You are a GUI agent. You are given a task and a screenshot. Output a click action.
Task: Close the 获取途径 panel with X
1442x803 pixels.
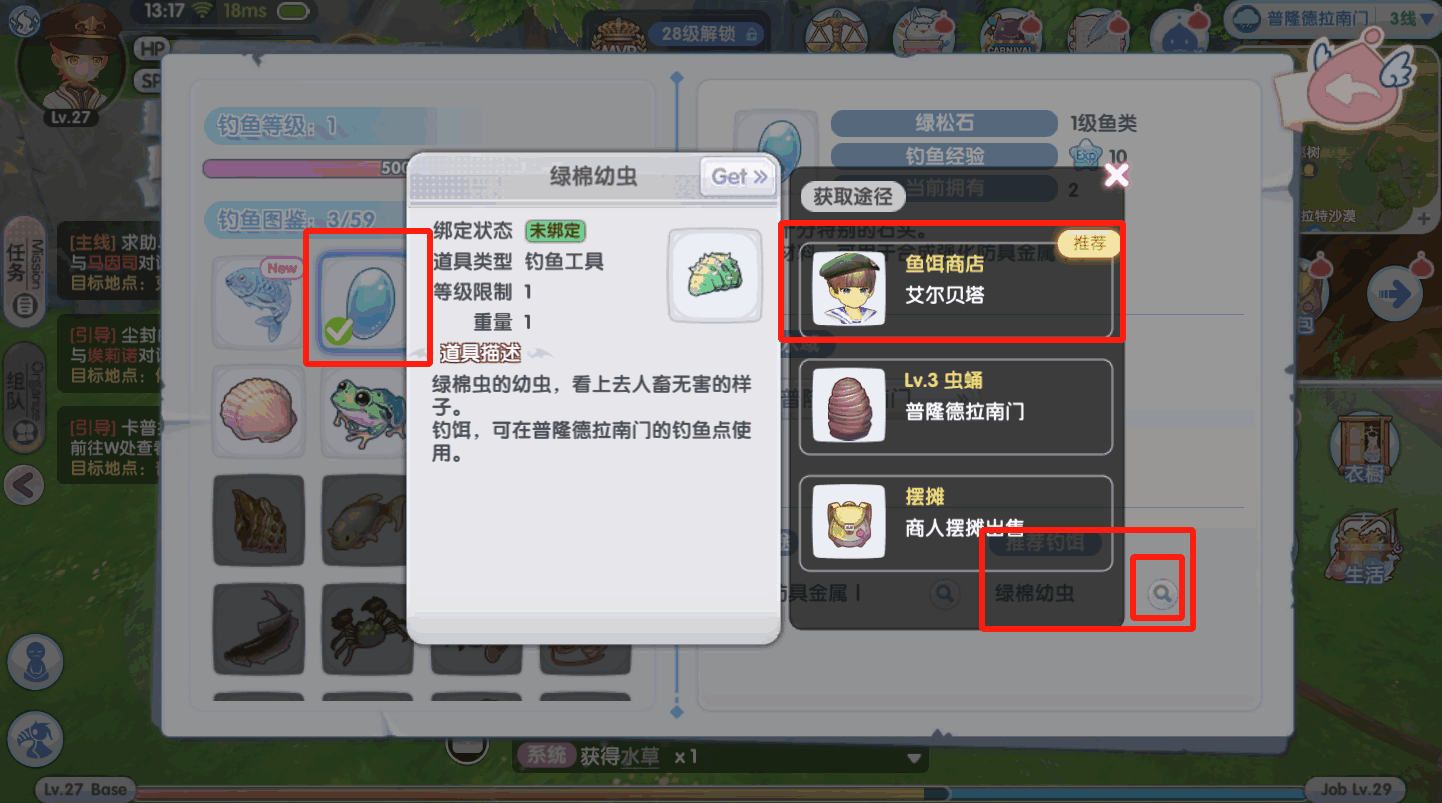coord(1116,176)
